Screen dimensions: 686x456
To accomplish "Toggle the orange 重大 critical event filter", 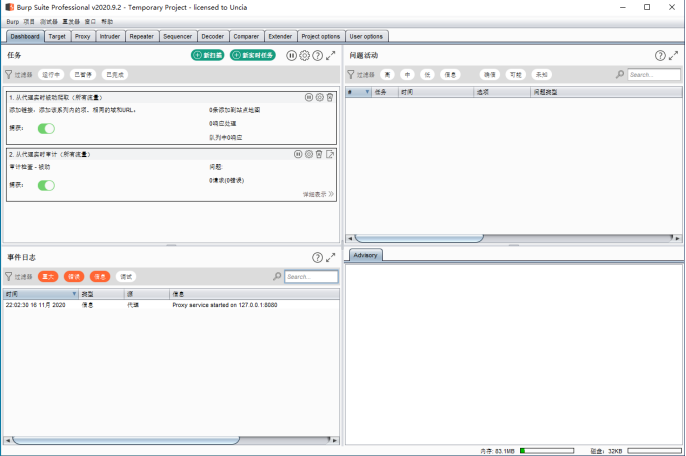I will (x=48, y=277).
